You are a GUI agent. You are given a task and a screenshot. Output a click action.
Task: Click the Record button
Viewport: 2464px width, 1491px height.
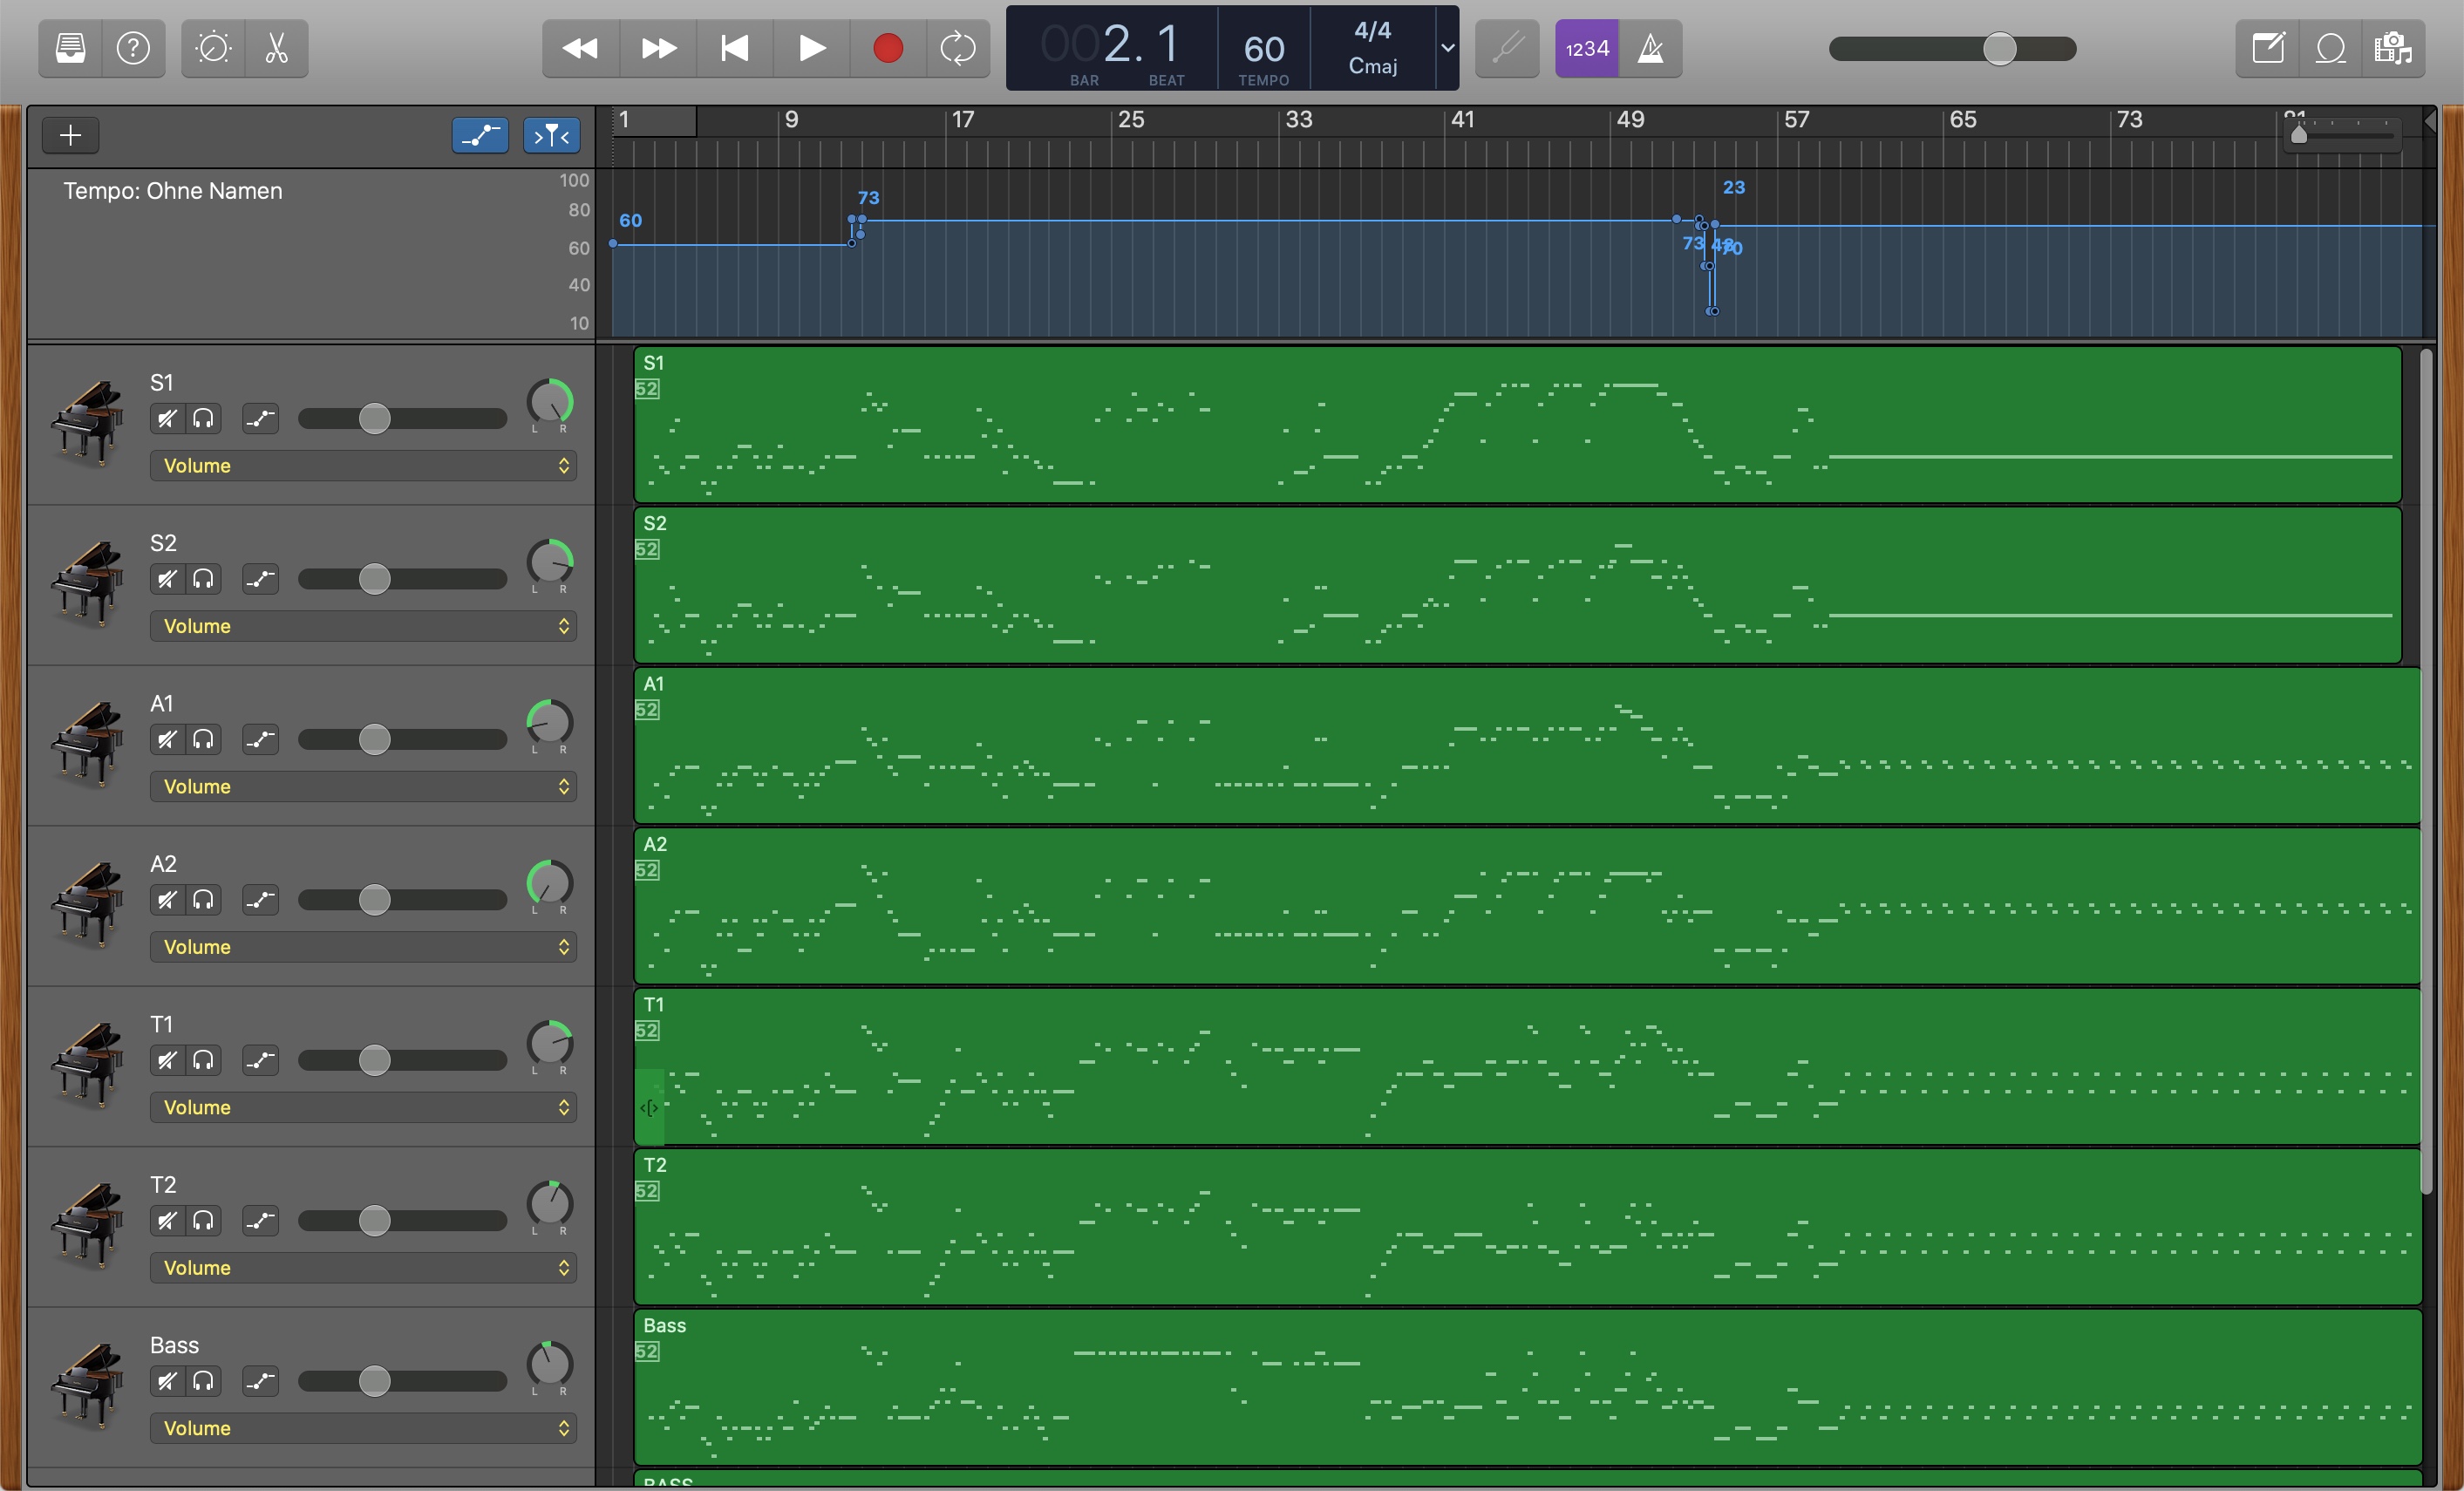pyautogui.click(x=887, y=48)
